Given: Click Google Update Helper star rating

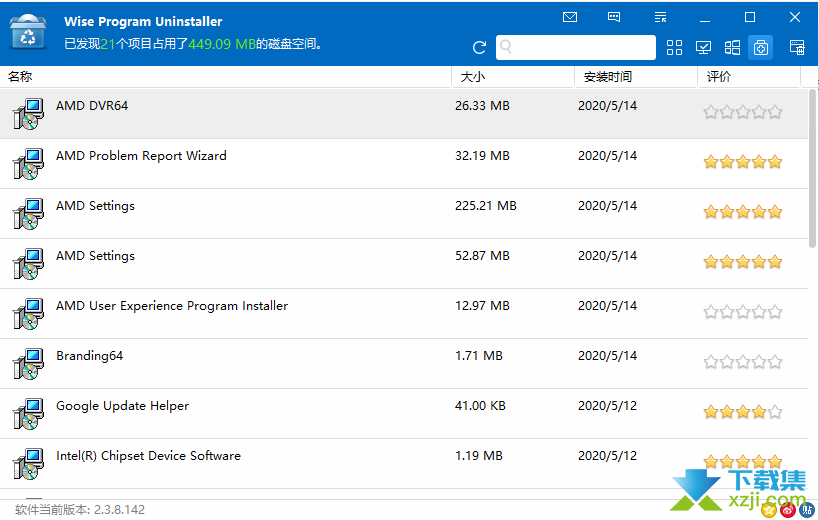Looking at the screenshot, I should [743, 412].
